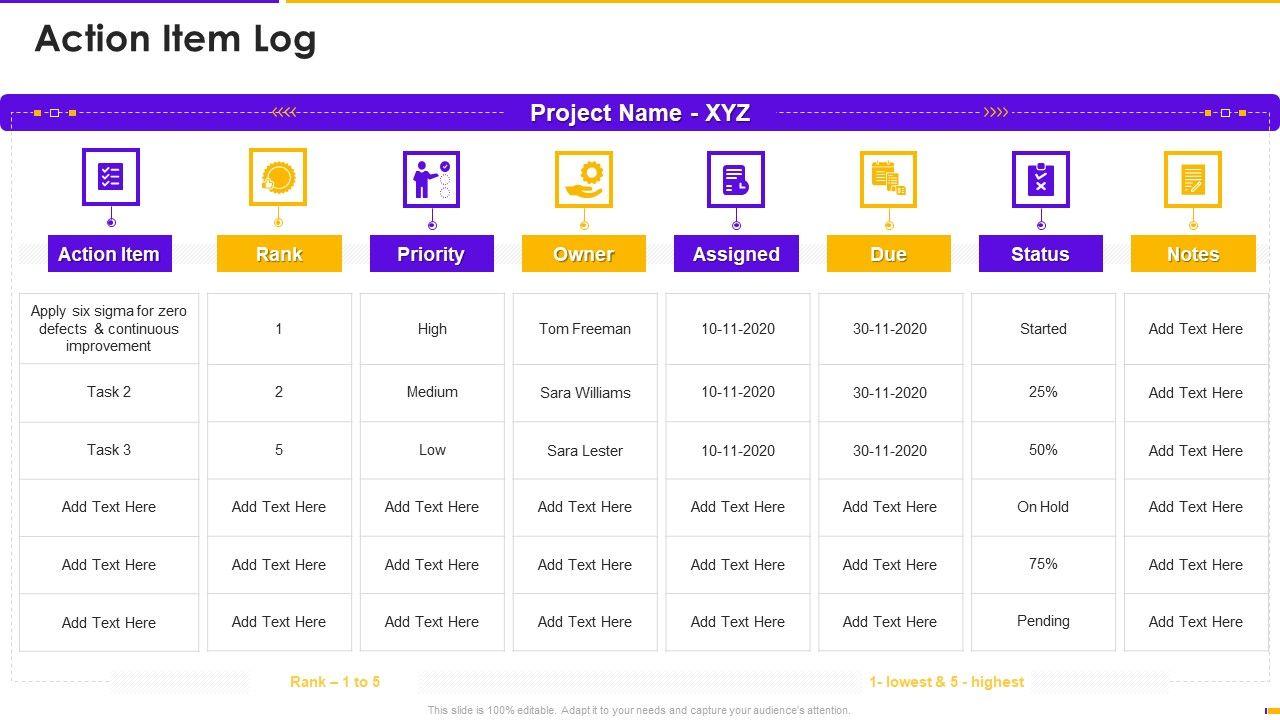Image resolution: width=1280 pixels, height=720 pixels.
Task: Click the owner "Sara Lester"
Action: [x=585, y=451]
